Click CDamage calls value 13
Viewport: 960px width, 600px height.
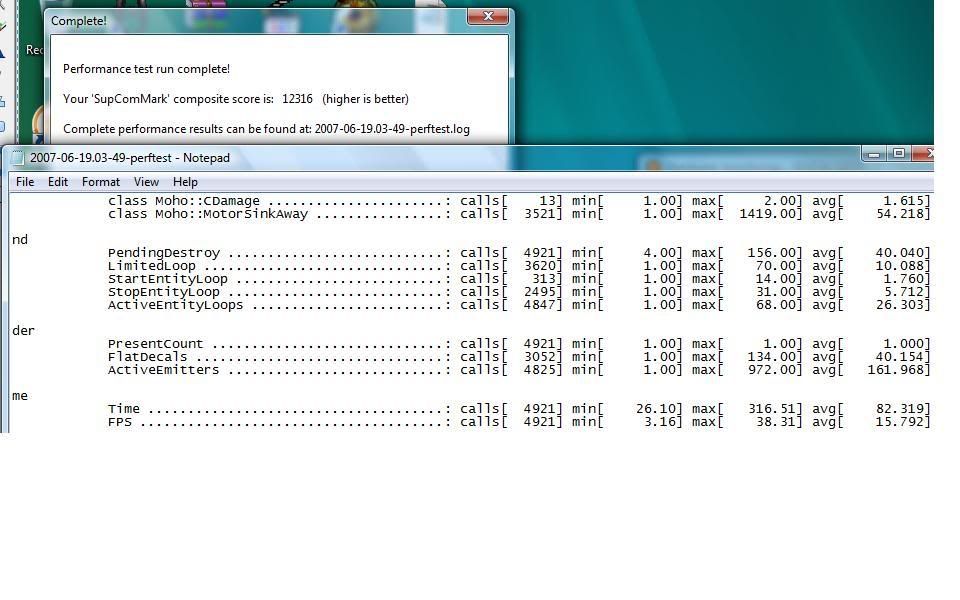pos(548,201)
